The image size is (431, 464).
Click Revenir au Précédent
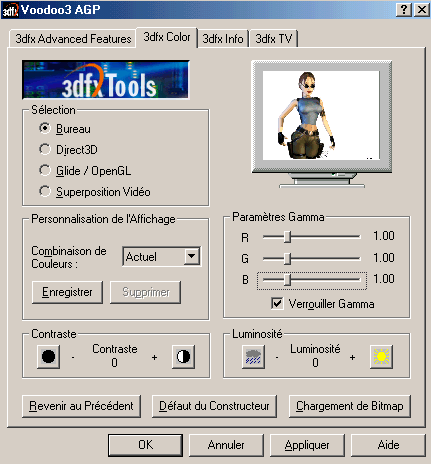coord(81,406)
